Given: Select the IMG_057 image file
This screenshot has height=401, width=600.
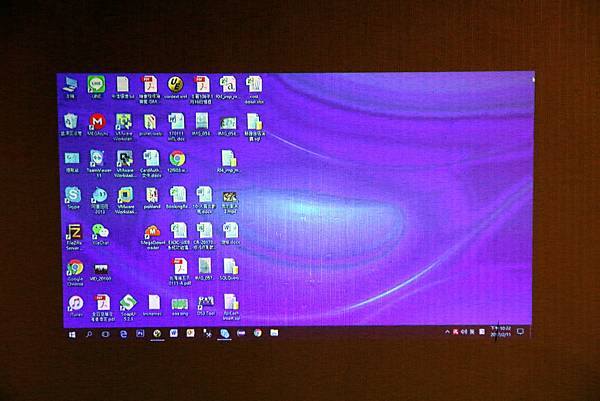Looking at the screenshot, I should [x=204, y=269].
